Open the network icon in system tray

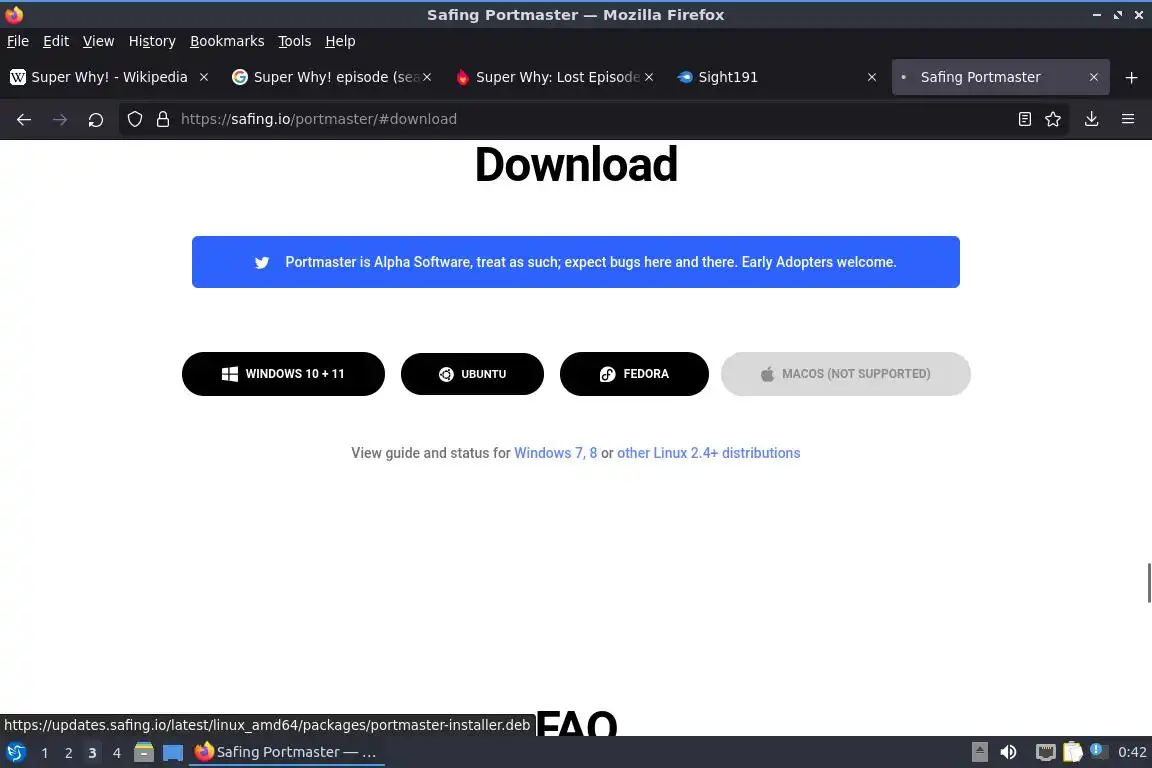(1045, 753)
